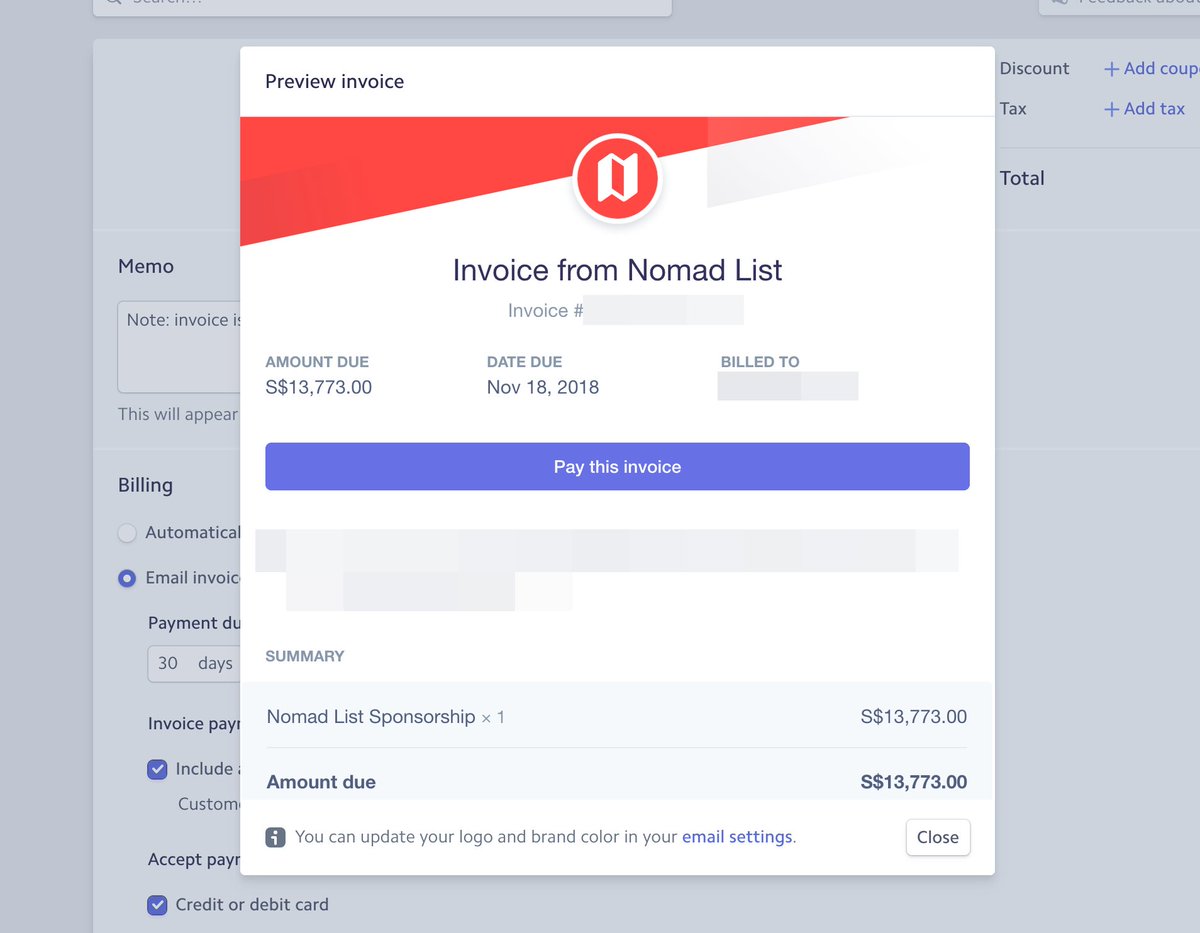Toggle the Credit or debit card checkbox
Image resolution: width=1200 pixels, height=933 pixels.
(157, 905)
